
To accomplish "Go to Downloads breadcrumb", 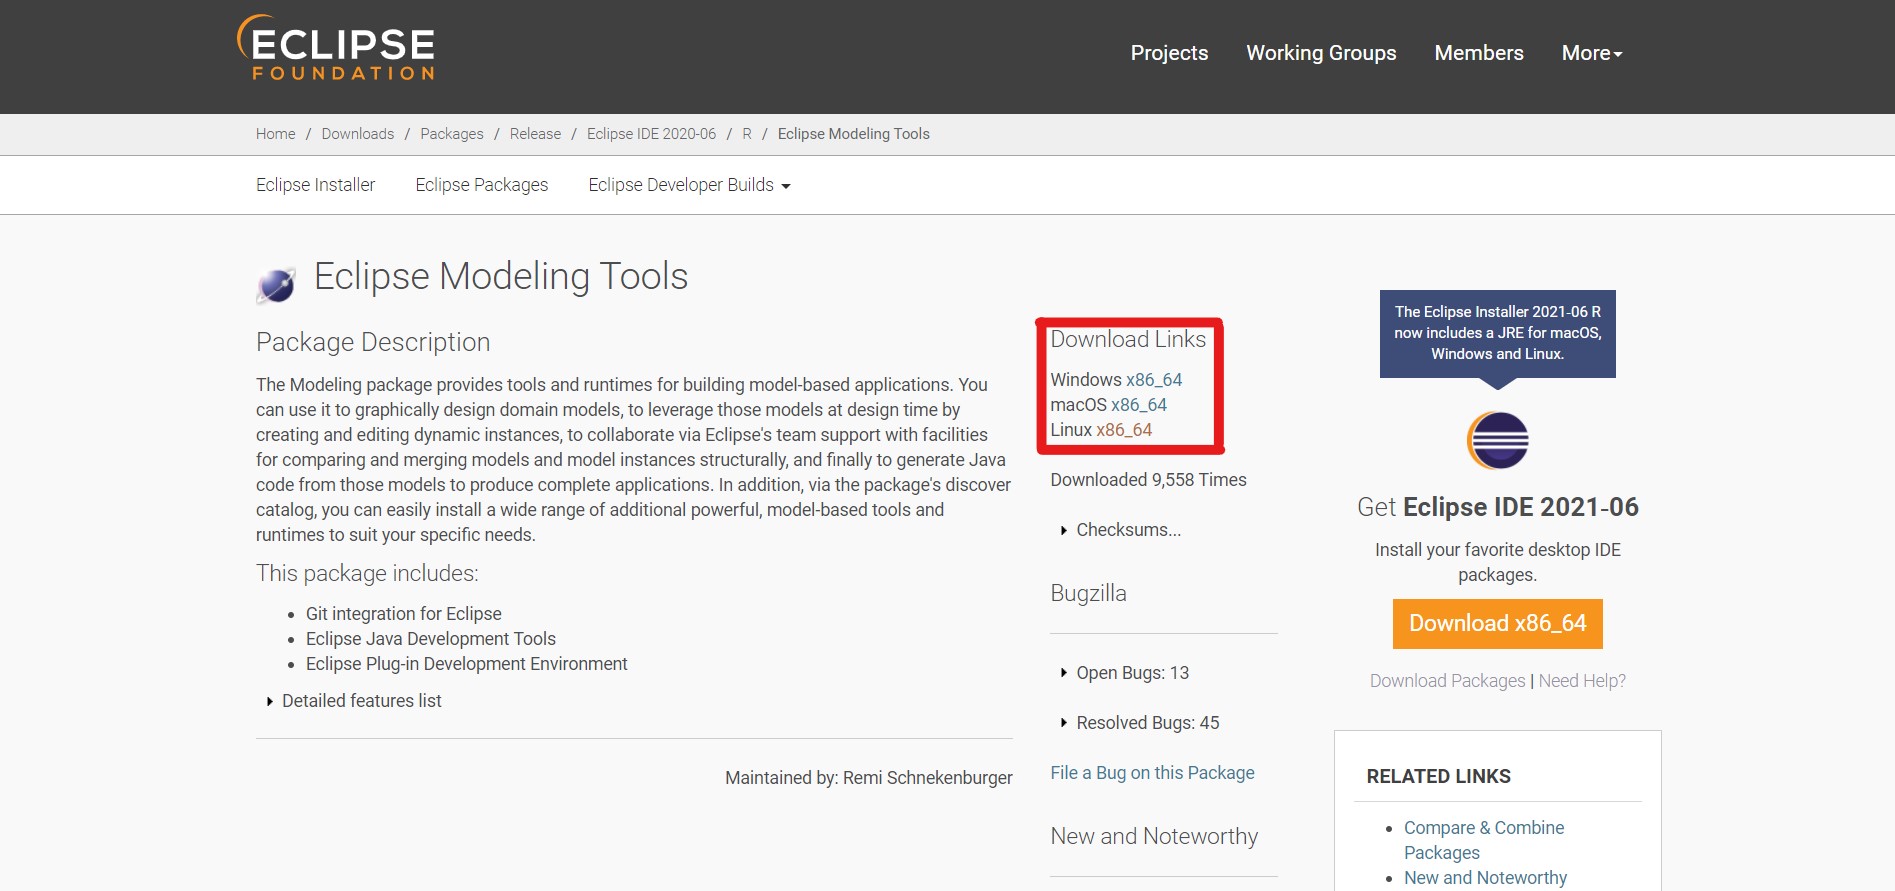I will tap(357, 134).
